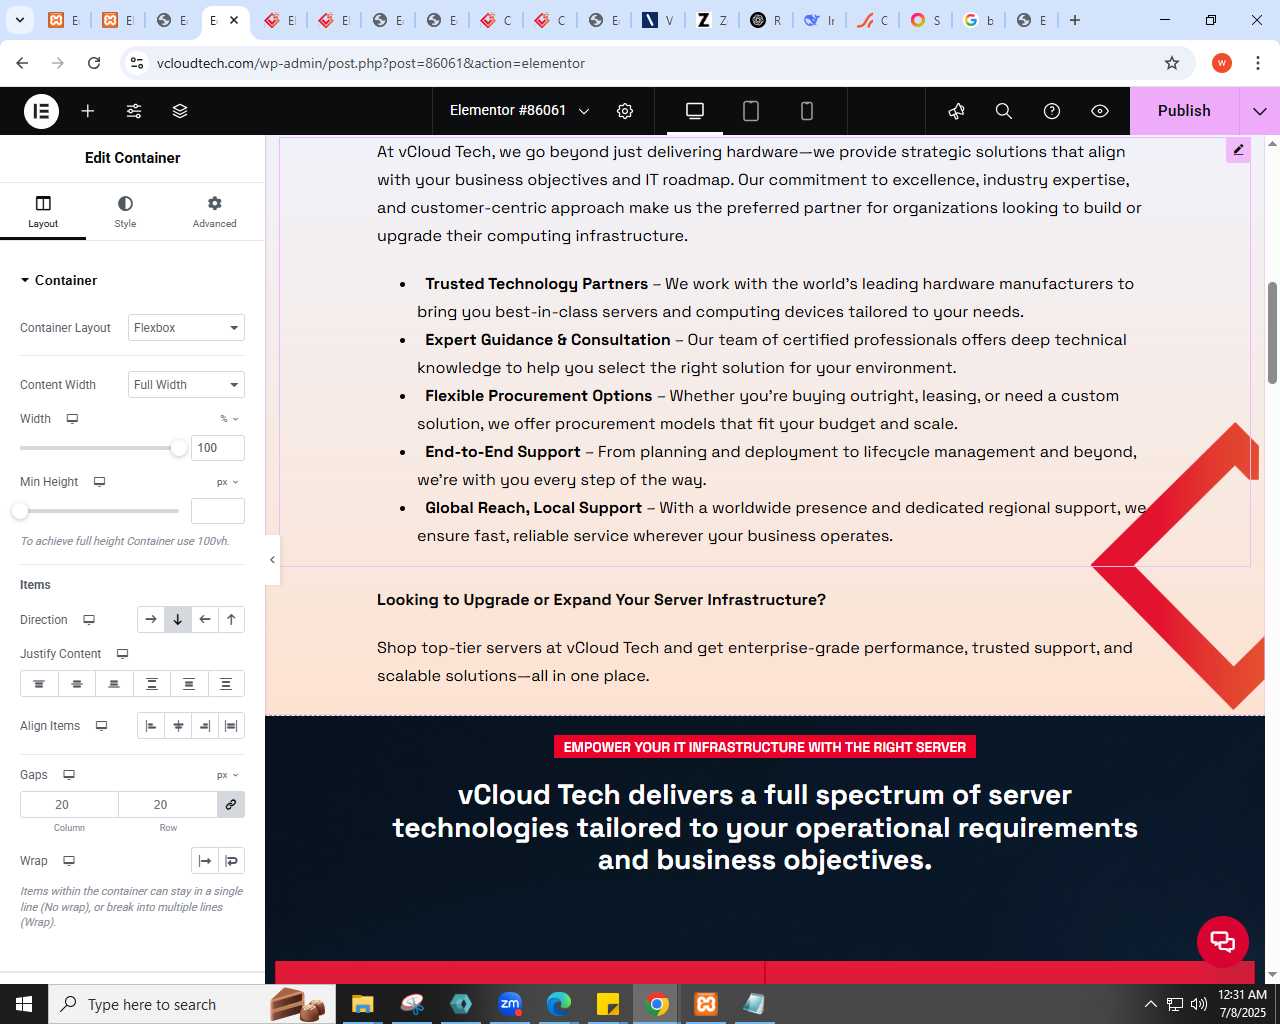Open page settings gear icon
The height and width of the screenshot is (1024, 1280).
pos(625,111)
